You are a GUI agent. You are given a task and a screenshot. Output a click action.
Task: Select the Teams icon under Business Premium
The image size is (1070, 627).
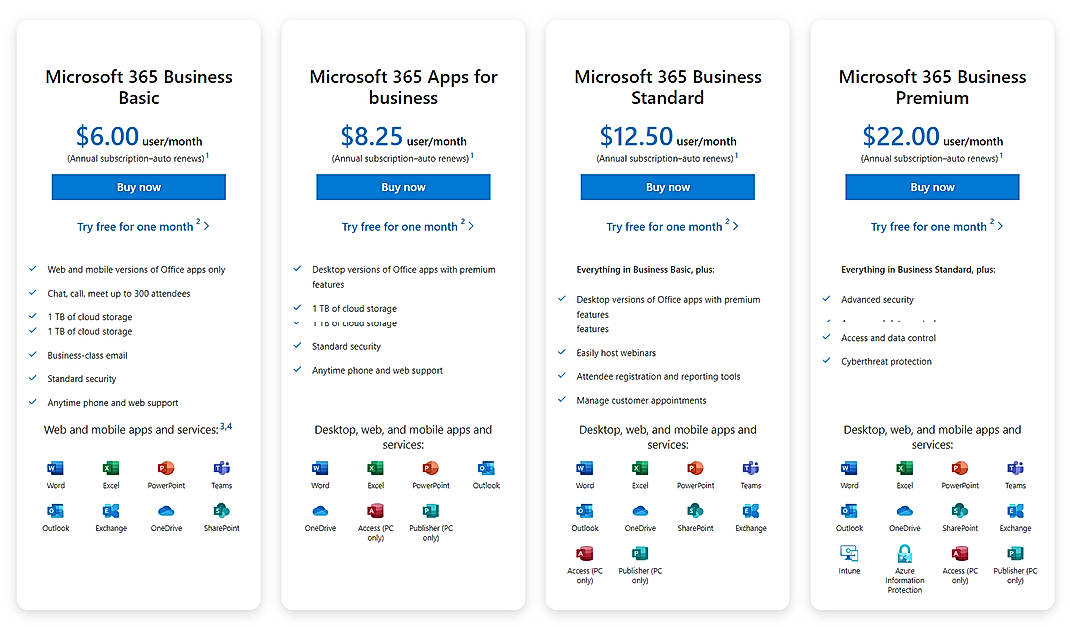1015,469
